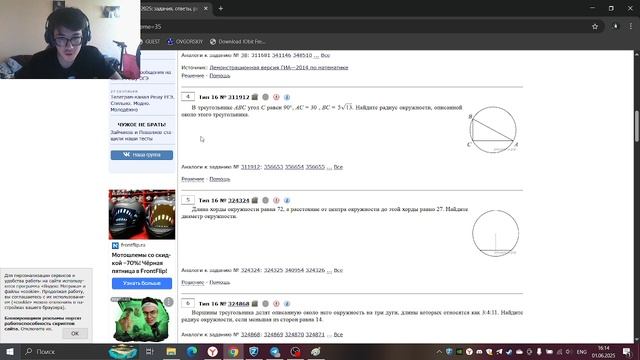Open Telegram-канал Решу ЕГЭ sidebar link

pos(142,103)
